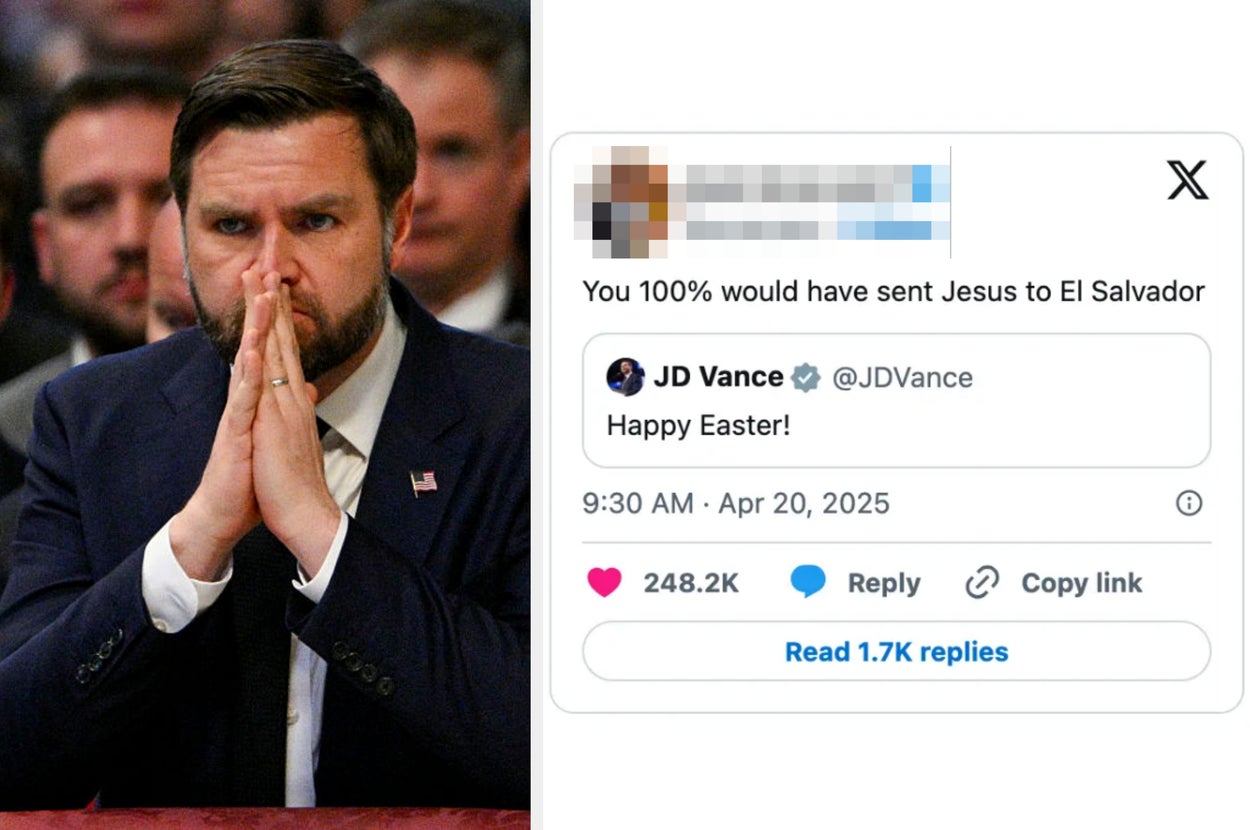Select the heart icon next to 248.2K

pos(604,583)
